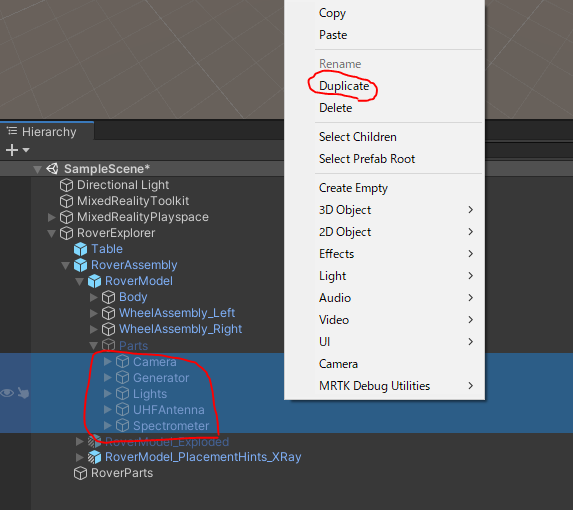This screenshot has height=510, width=573.
Task: Click the Generator object cube icon
Action: pos(122,377)
